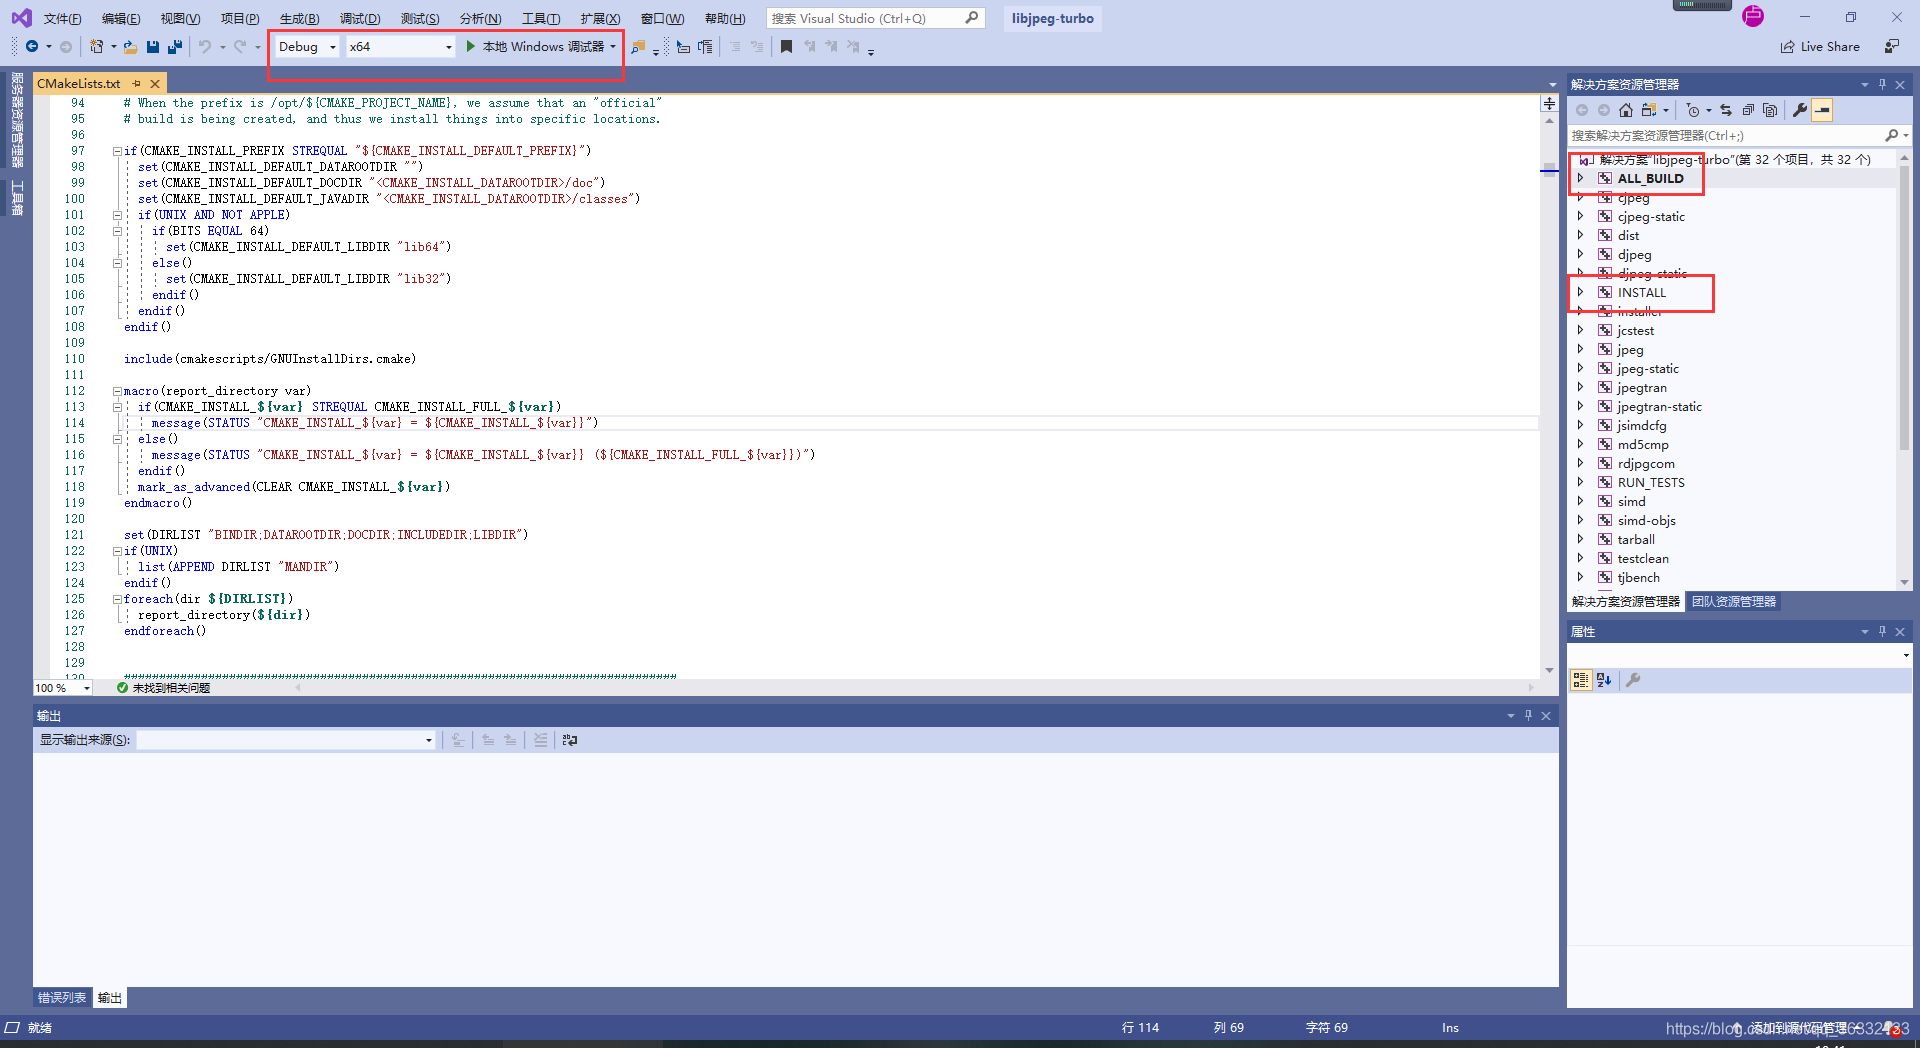The width and height of the screenshot is (1920, 1048).
Task: Sync with active document icon
Action: [1726, 110]
